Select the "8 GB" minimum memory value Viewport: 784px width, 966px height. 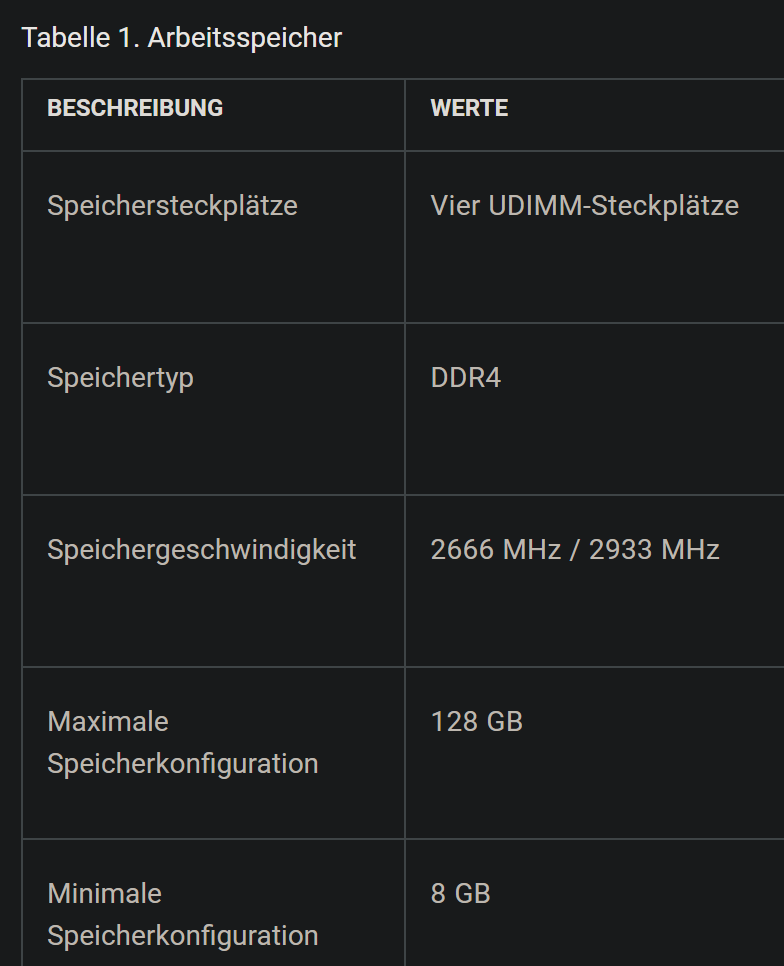click(460, 894)
